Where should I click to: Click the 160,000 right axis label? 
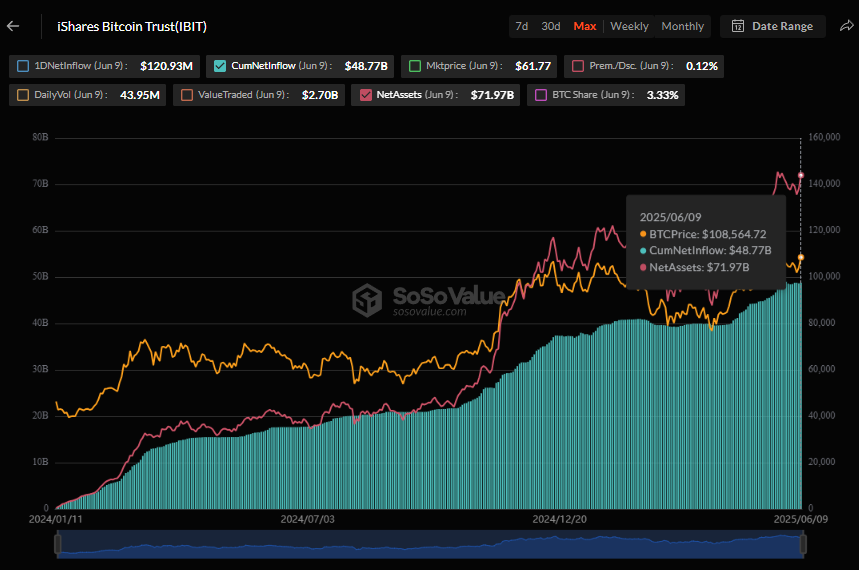tap(824, 137)
